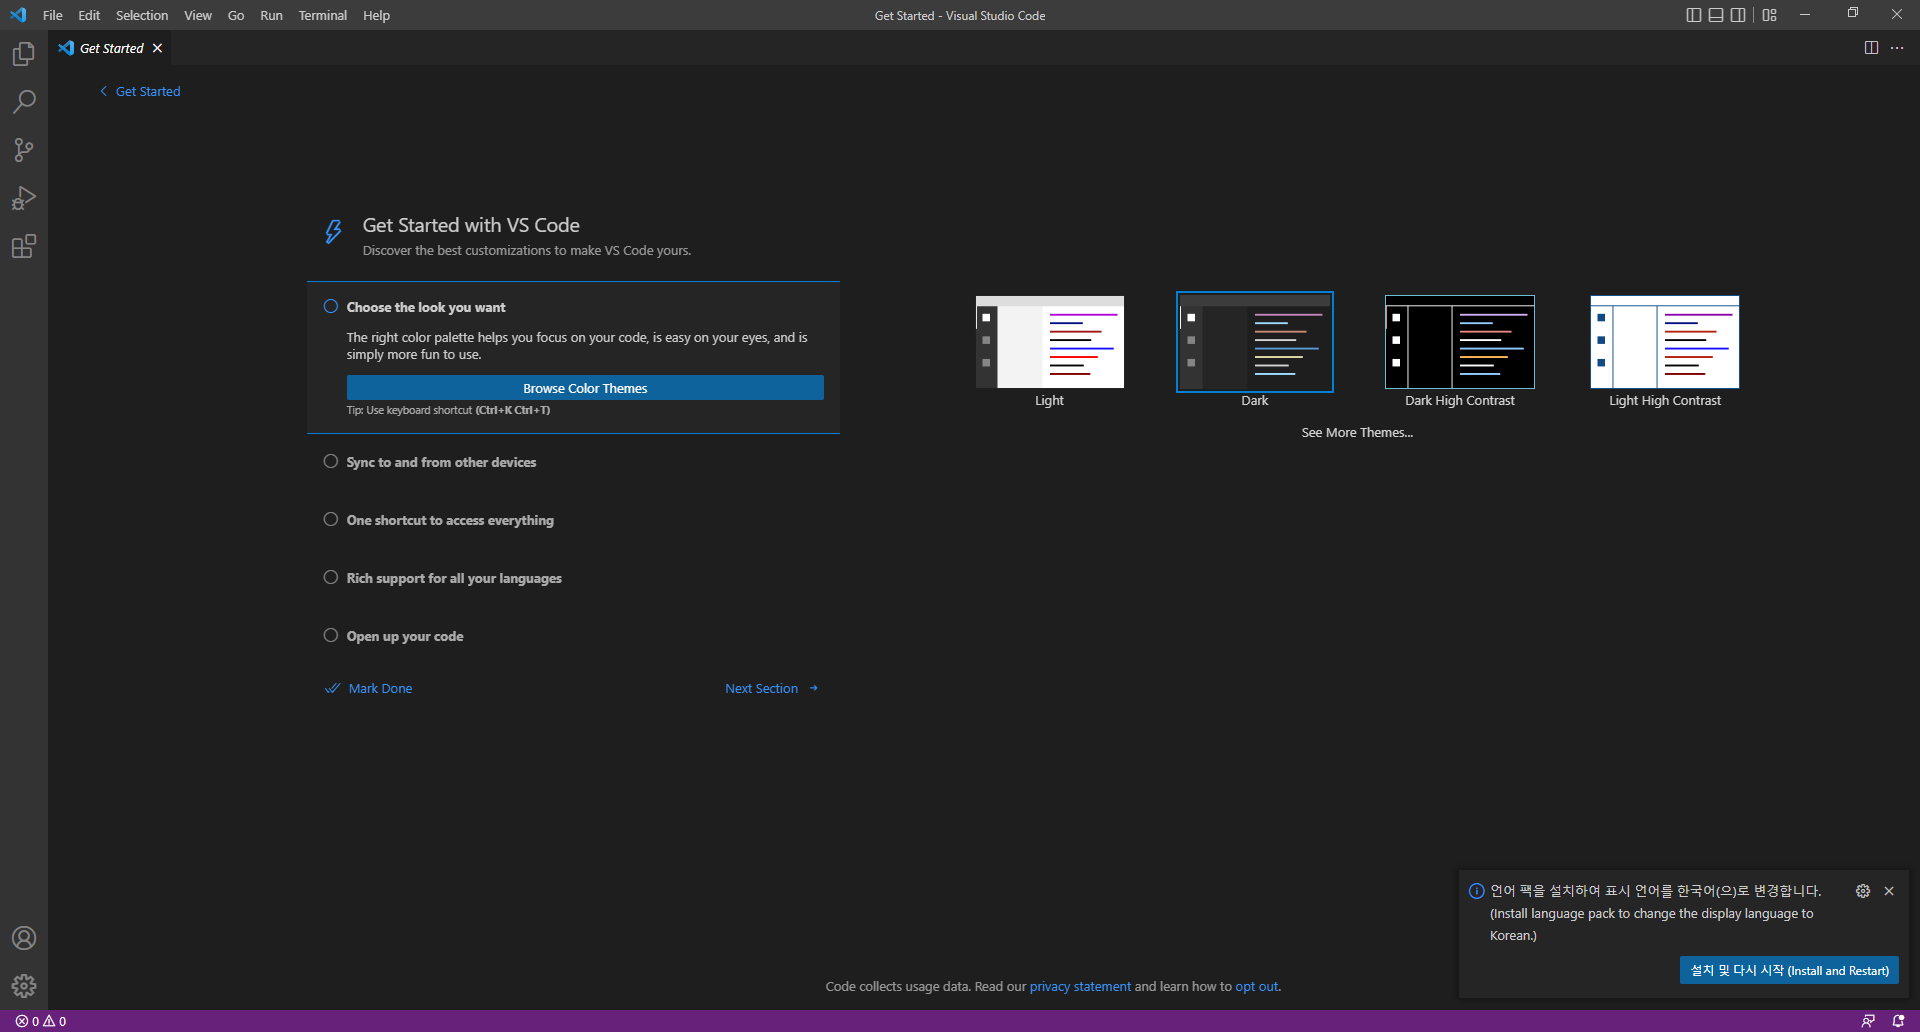Follow the opt out link
Viewport: 1920px width, 1032px height.
point(1257,986)
